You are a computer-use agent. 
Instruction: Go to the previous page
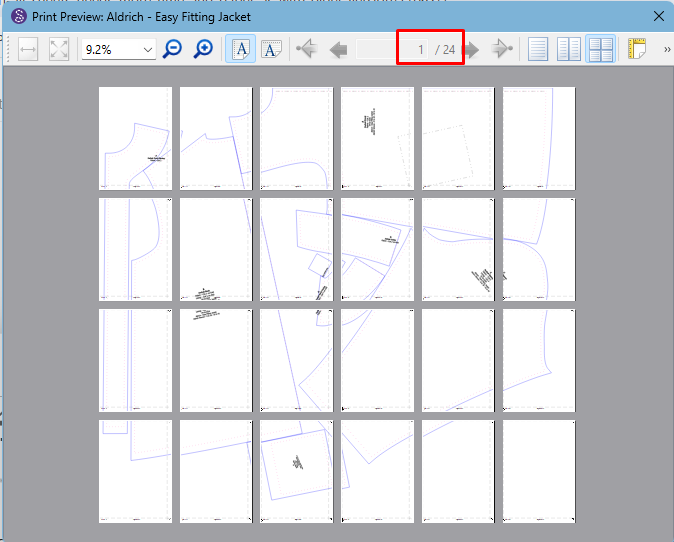(x=338, y=49)
